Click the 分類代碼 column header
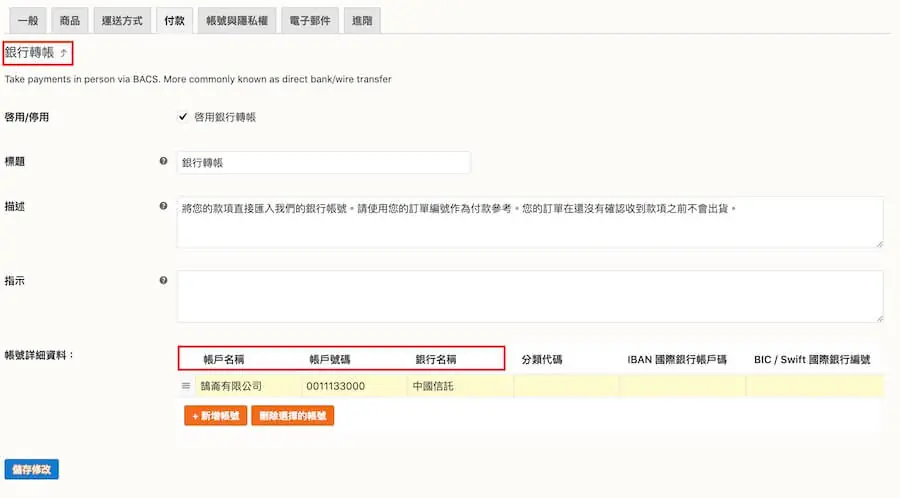The width and height of the screenshot is (900, 498). (x=542, y=360)
